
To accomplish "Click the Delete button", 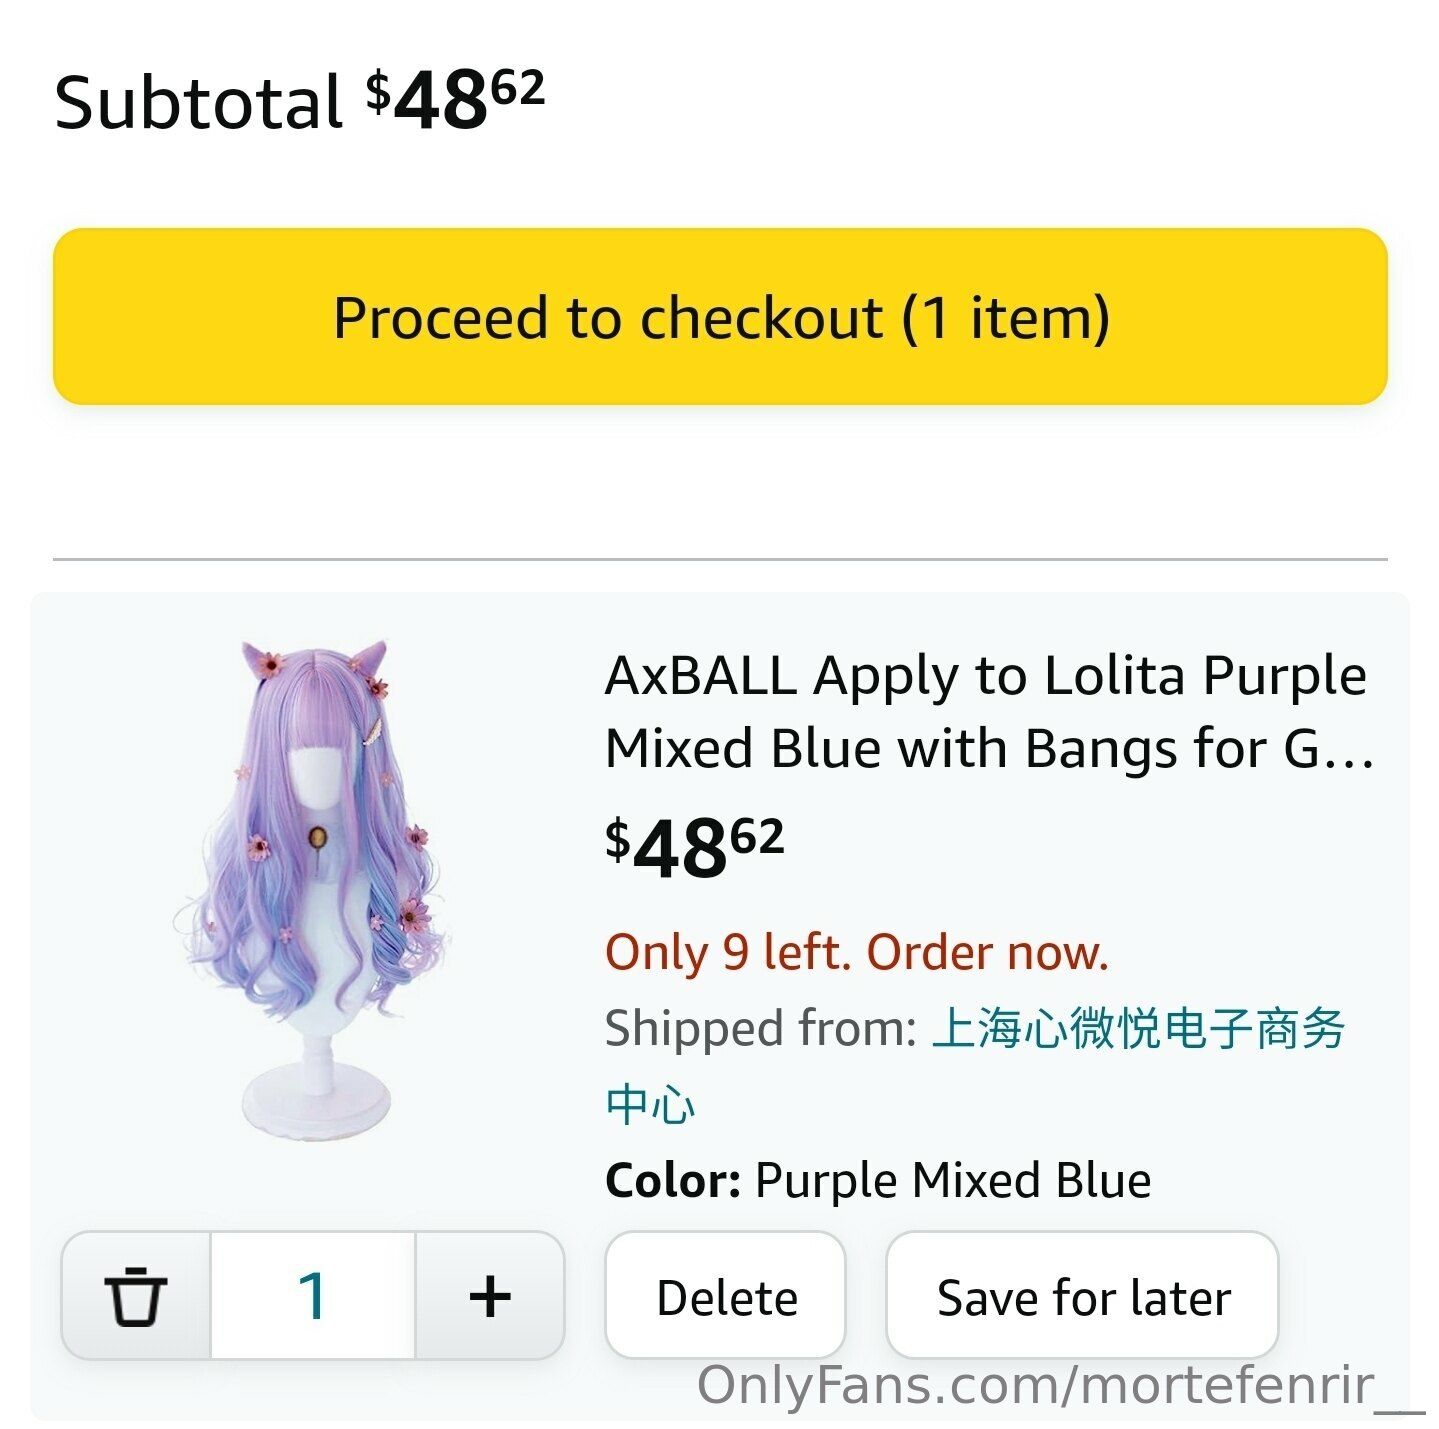I will pyautogui.click(x=726, y=1298).
